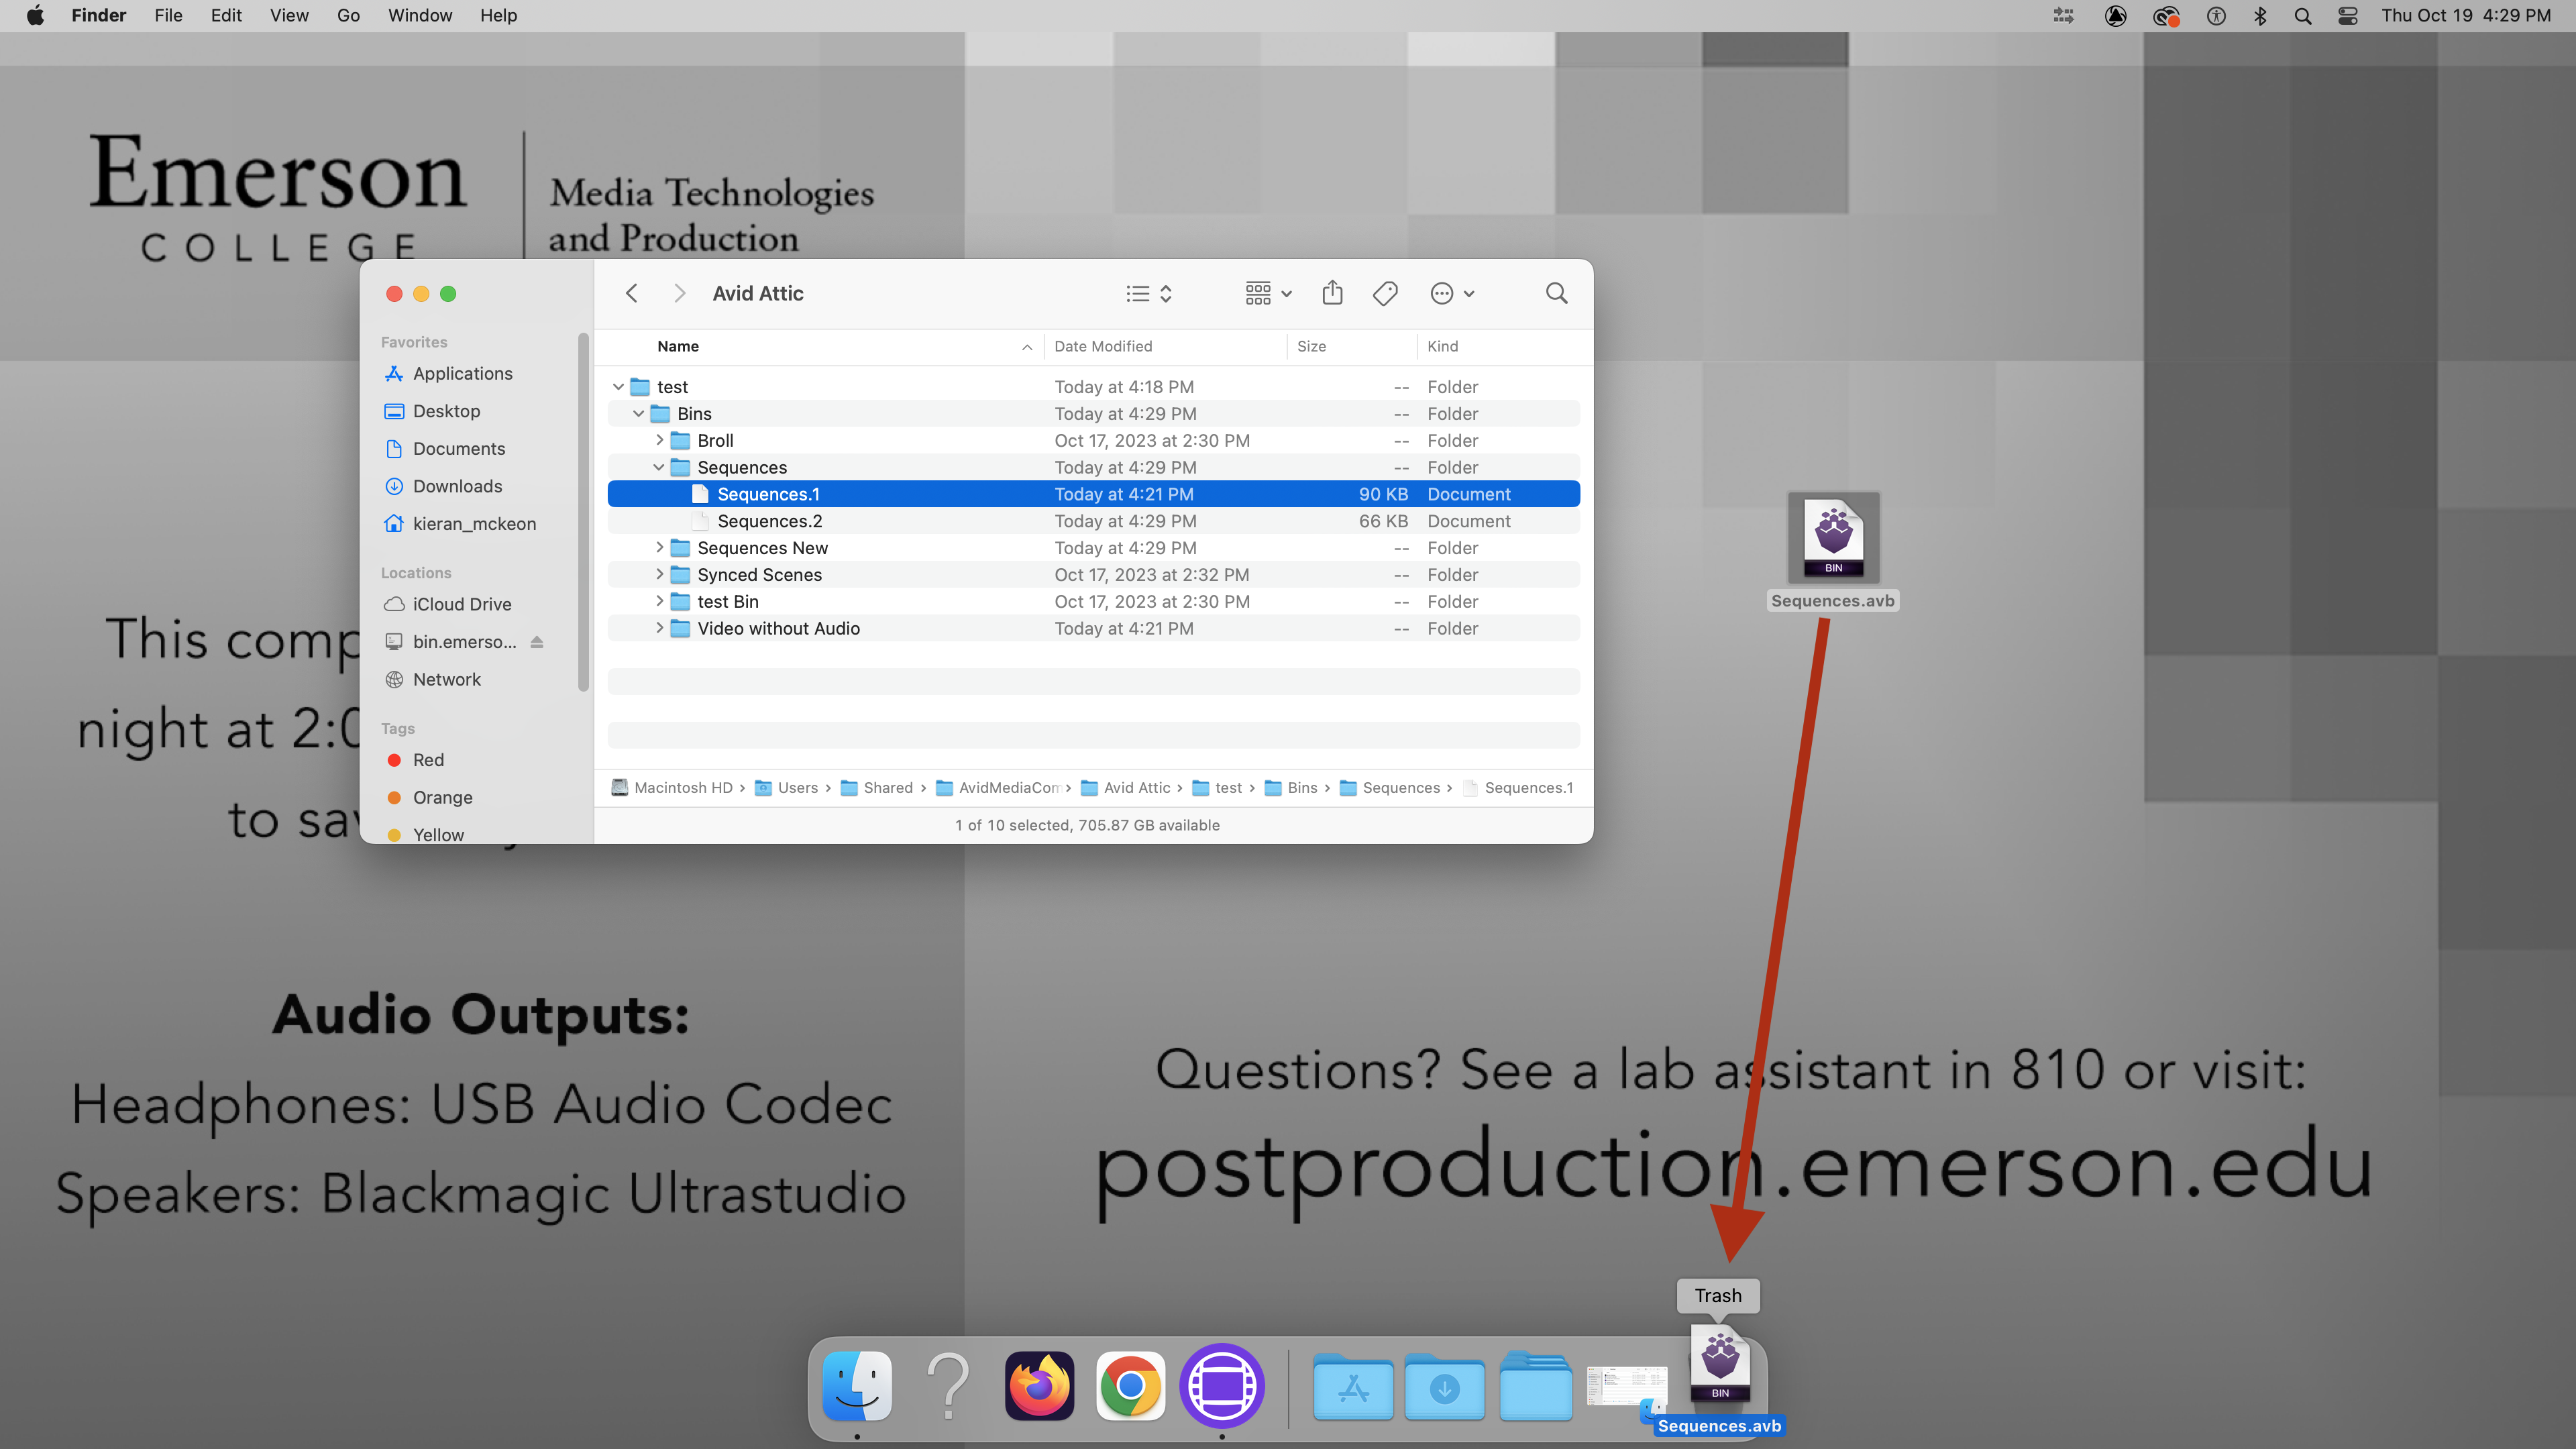The image size is (2576, 1449).
Task: Open Spotlight search in menu bar
Action: 2303,16
